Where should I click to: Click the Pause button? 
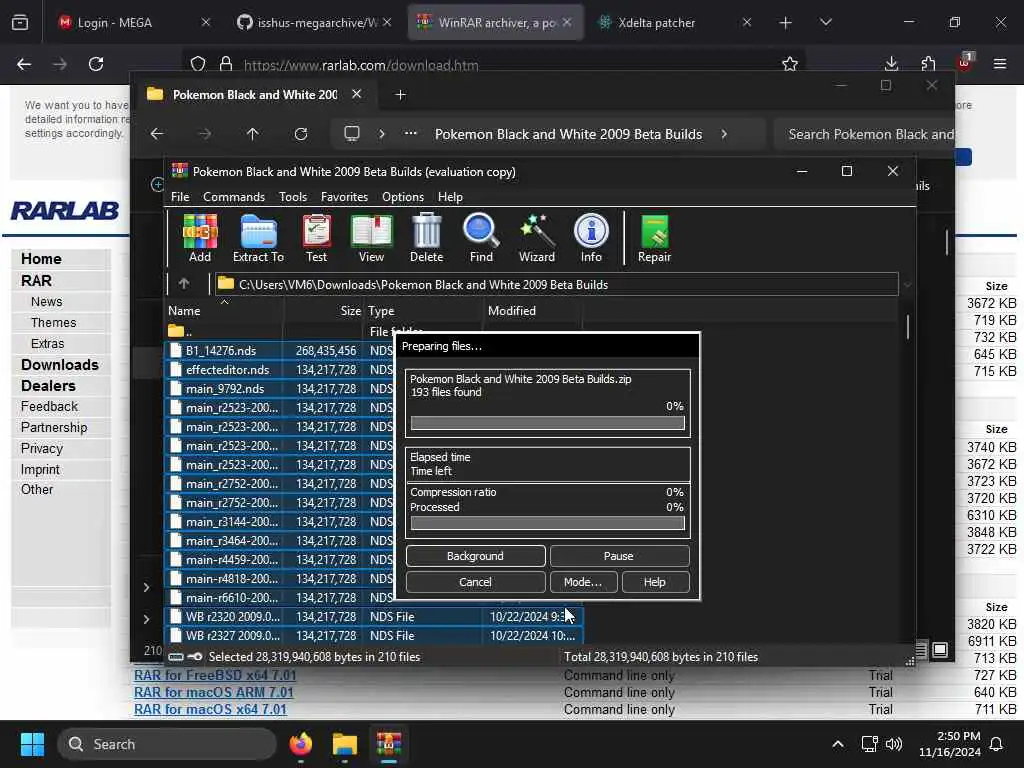pos(618,556)
